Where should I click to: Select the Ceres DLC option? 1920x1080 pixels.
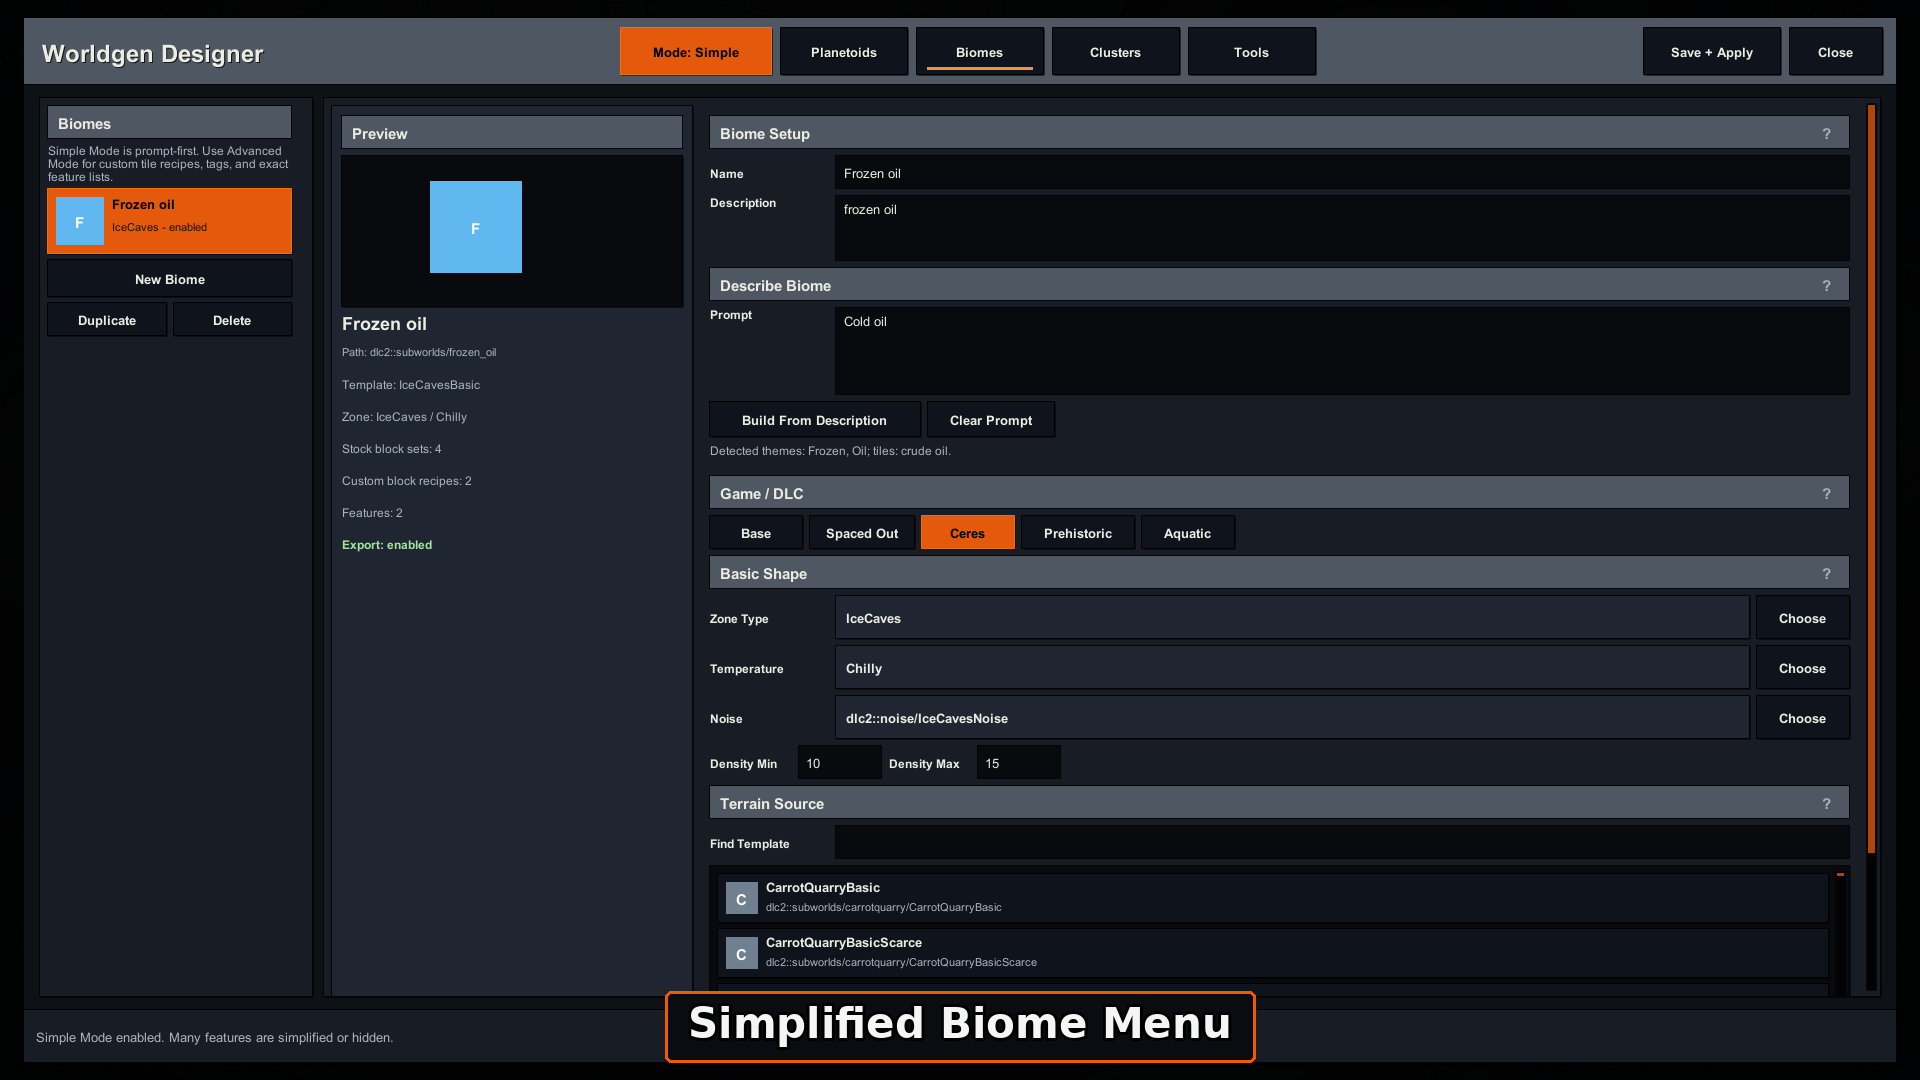pyautogui.click(x=967, y=533)
